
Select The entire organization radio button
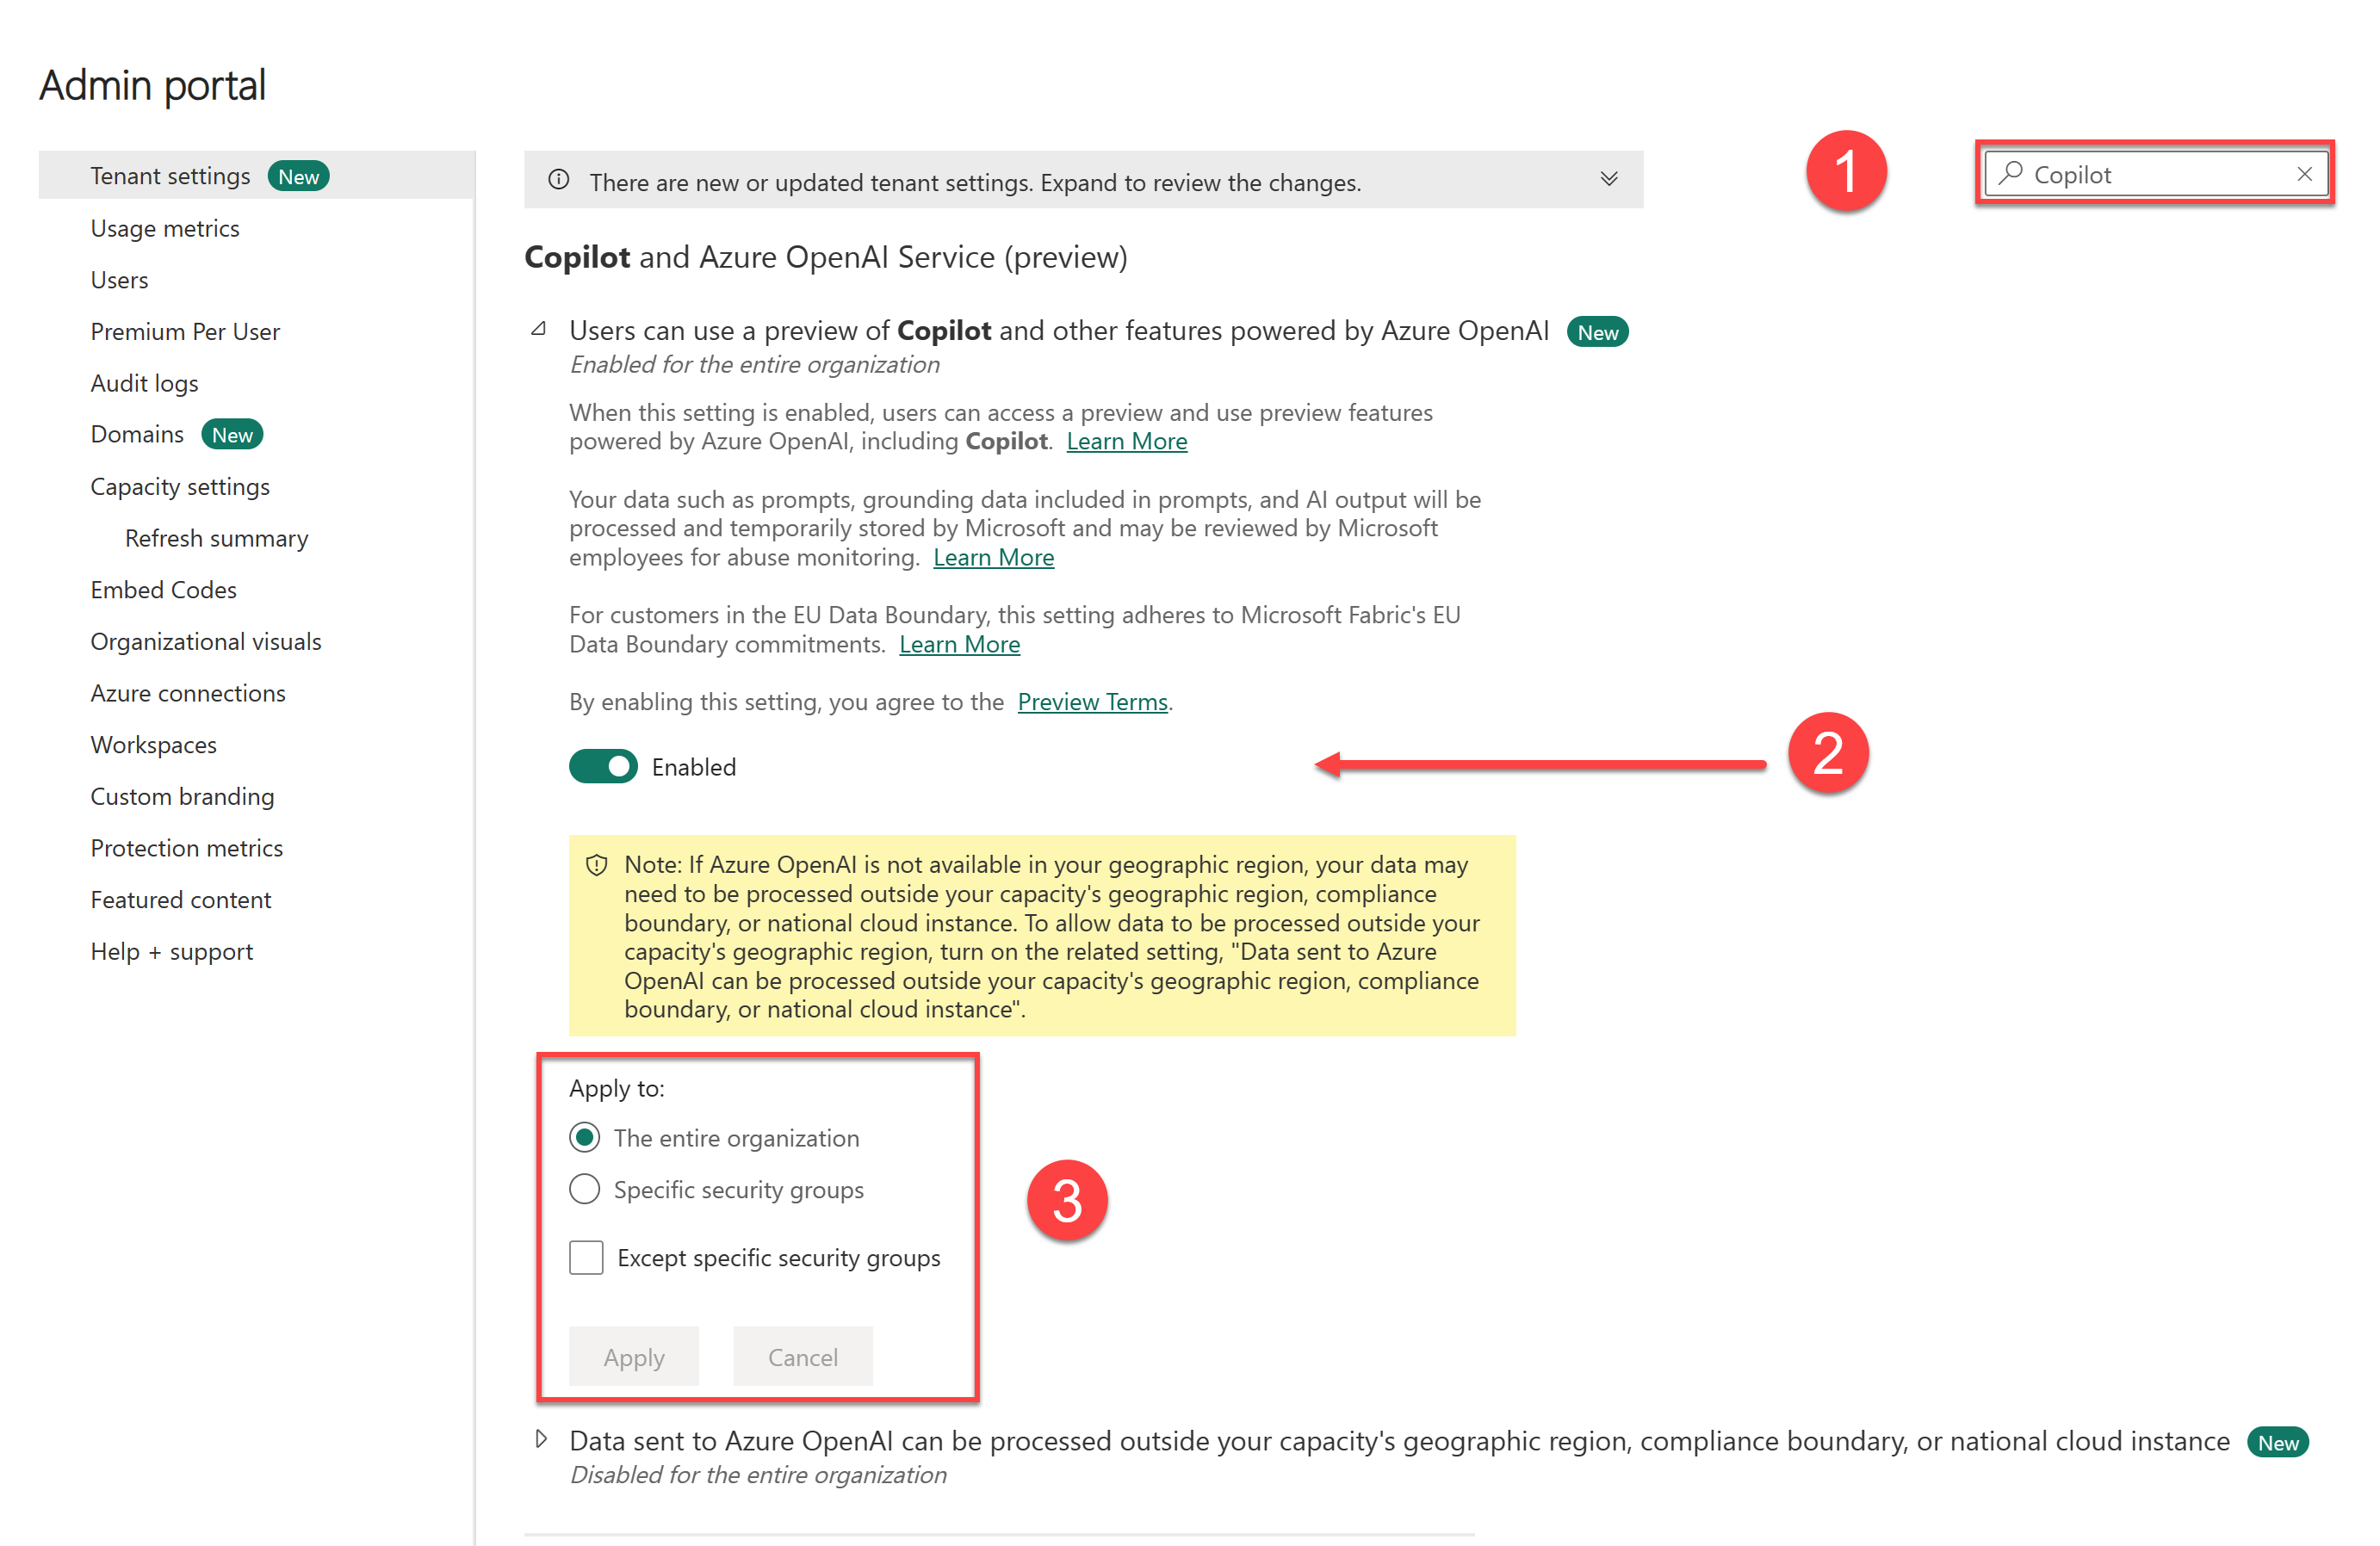588,1137
